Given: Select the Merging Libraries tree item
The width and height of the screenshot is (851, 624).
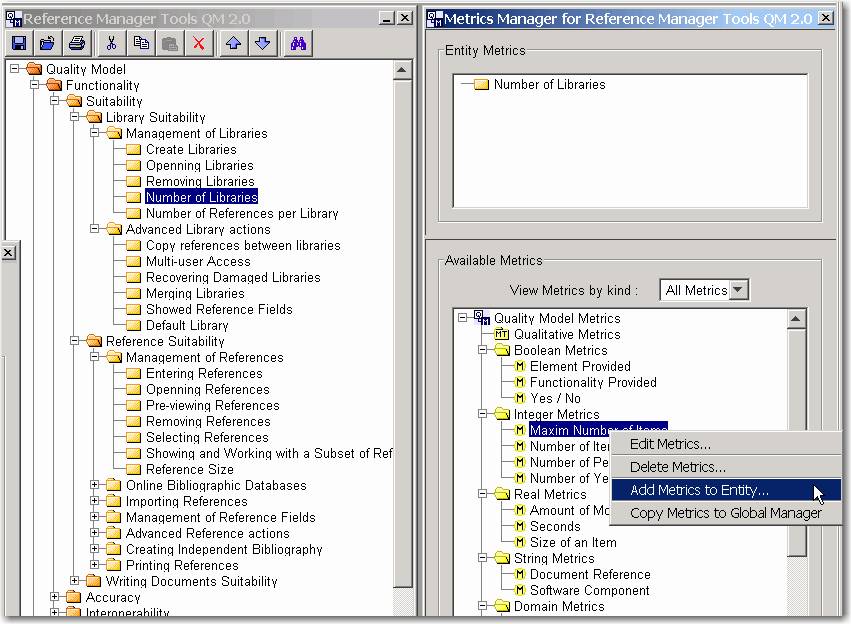Looking at the screenshot, I should click(x=195, y=294).
